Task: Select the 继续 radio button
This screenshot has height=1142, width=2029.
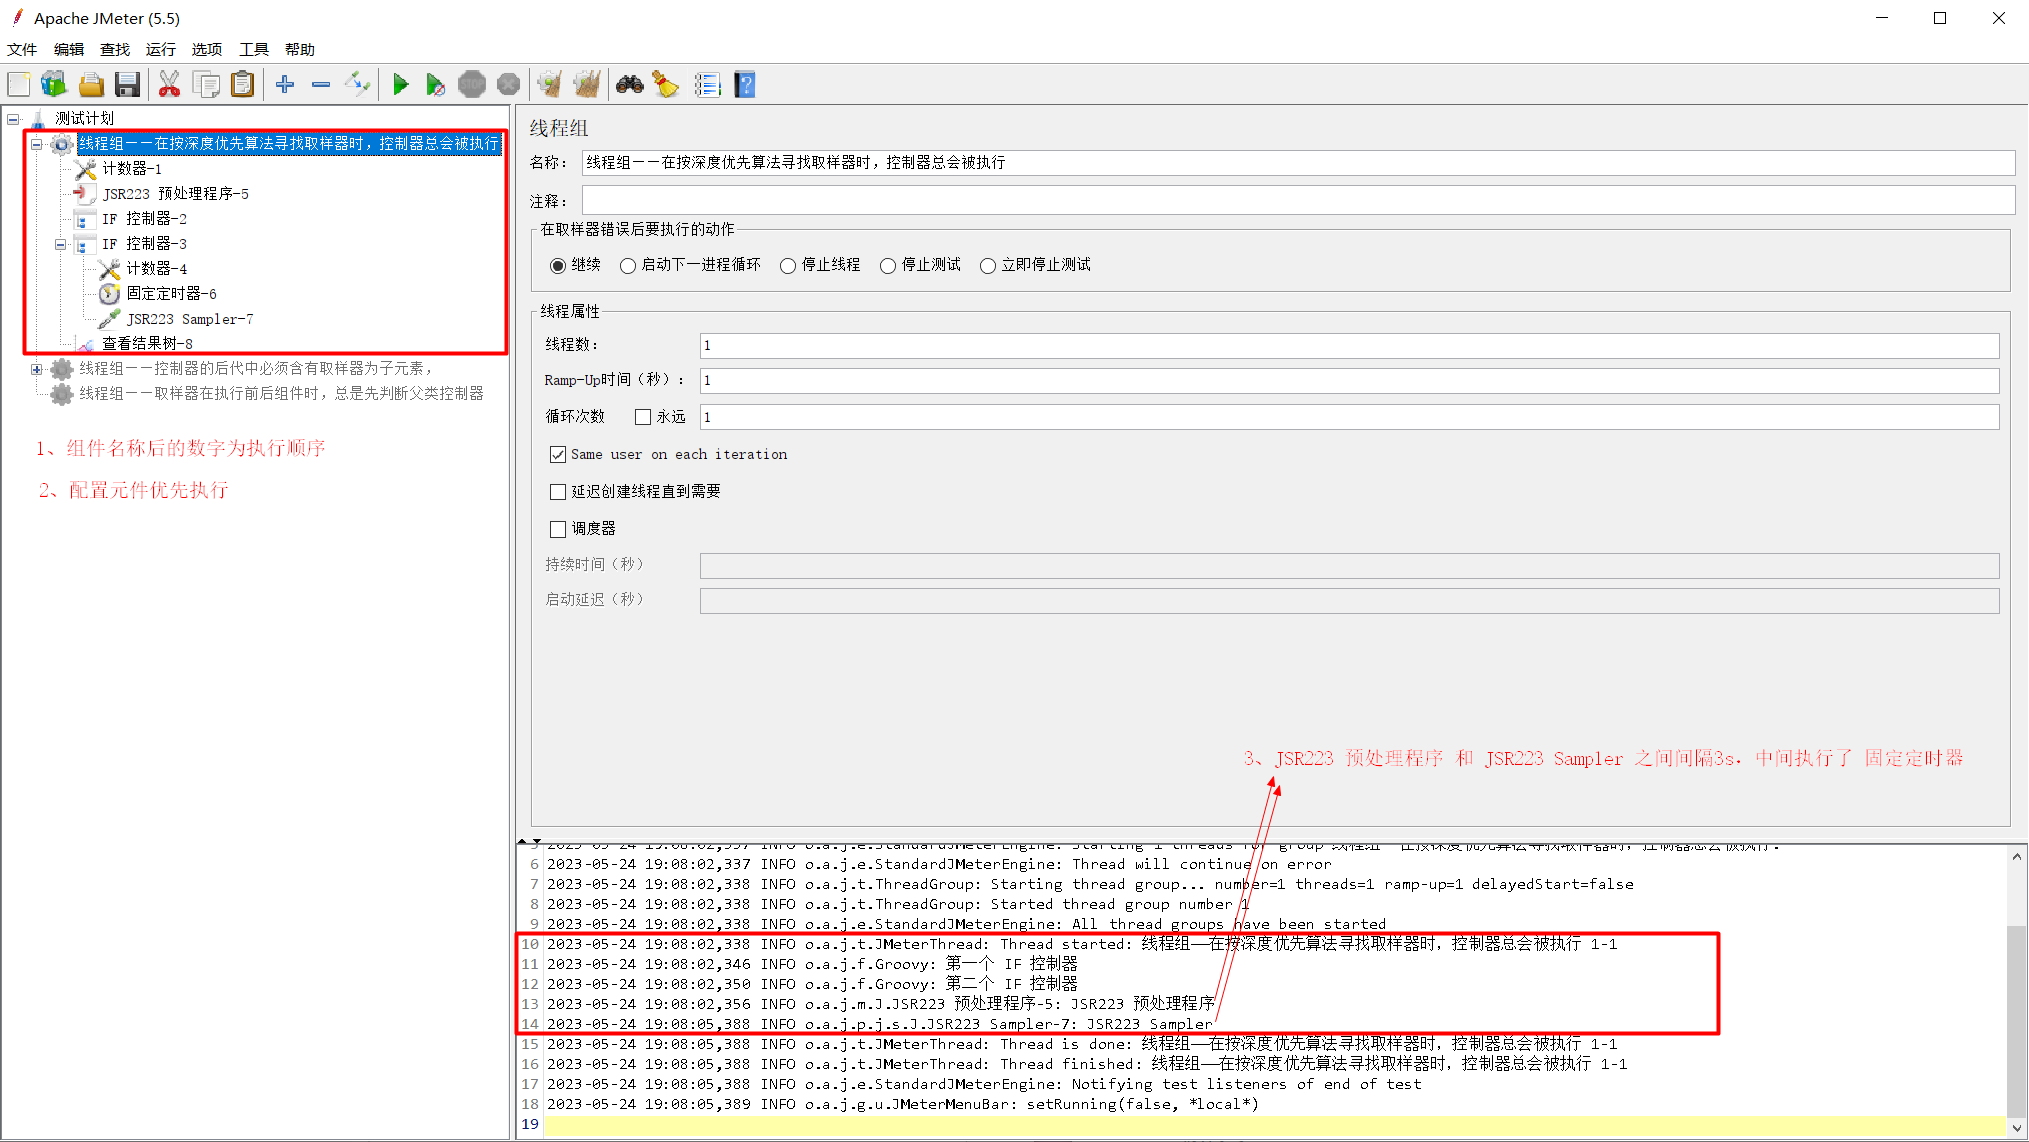Action: pos(558,265)
